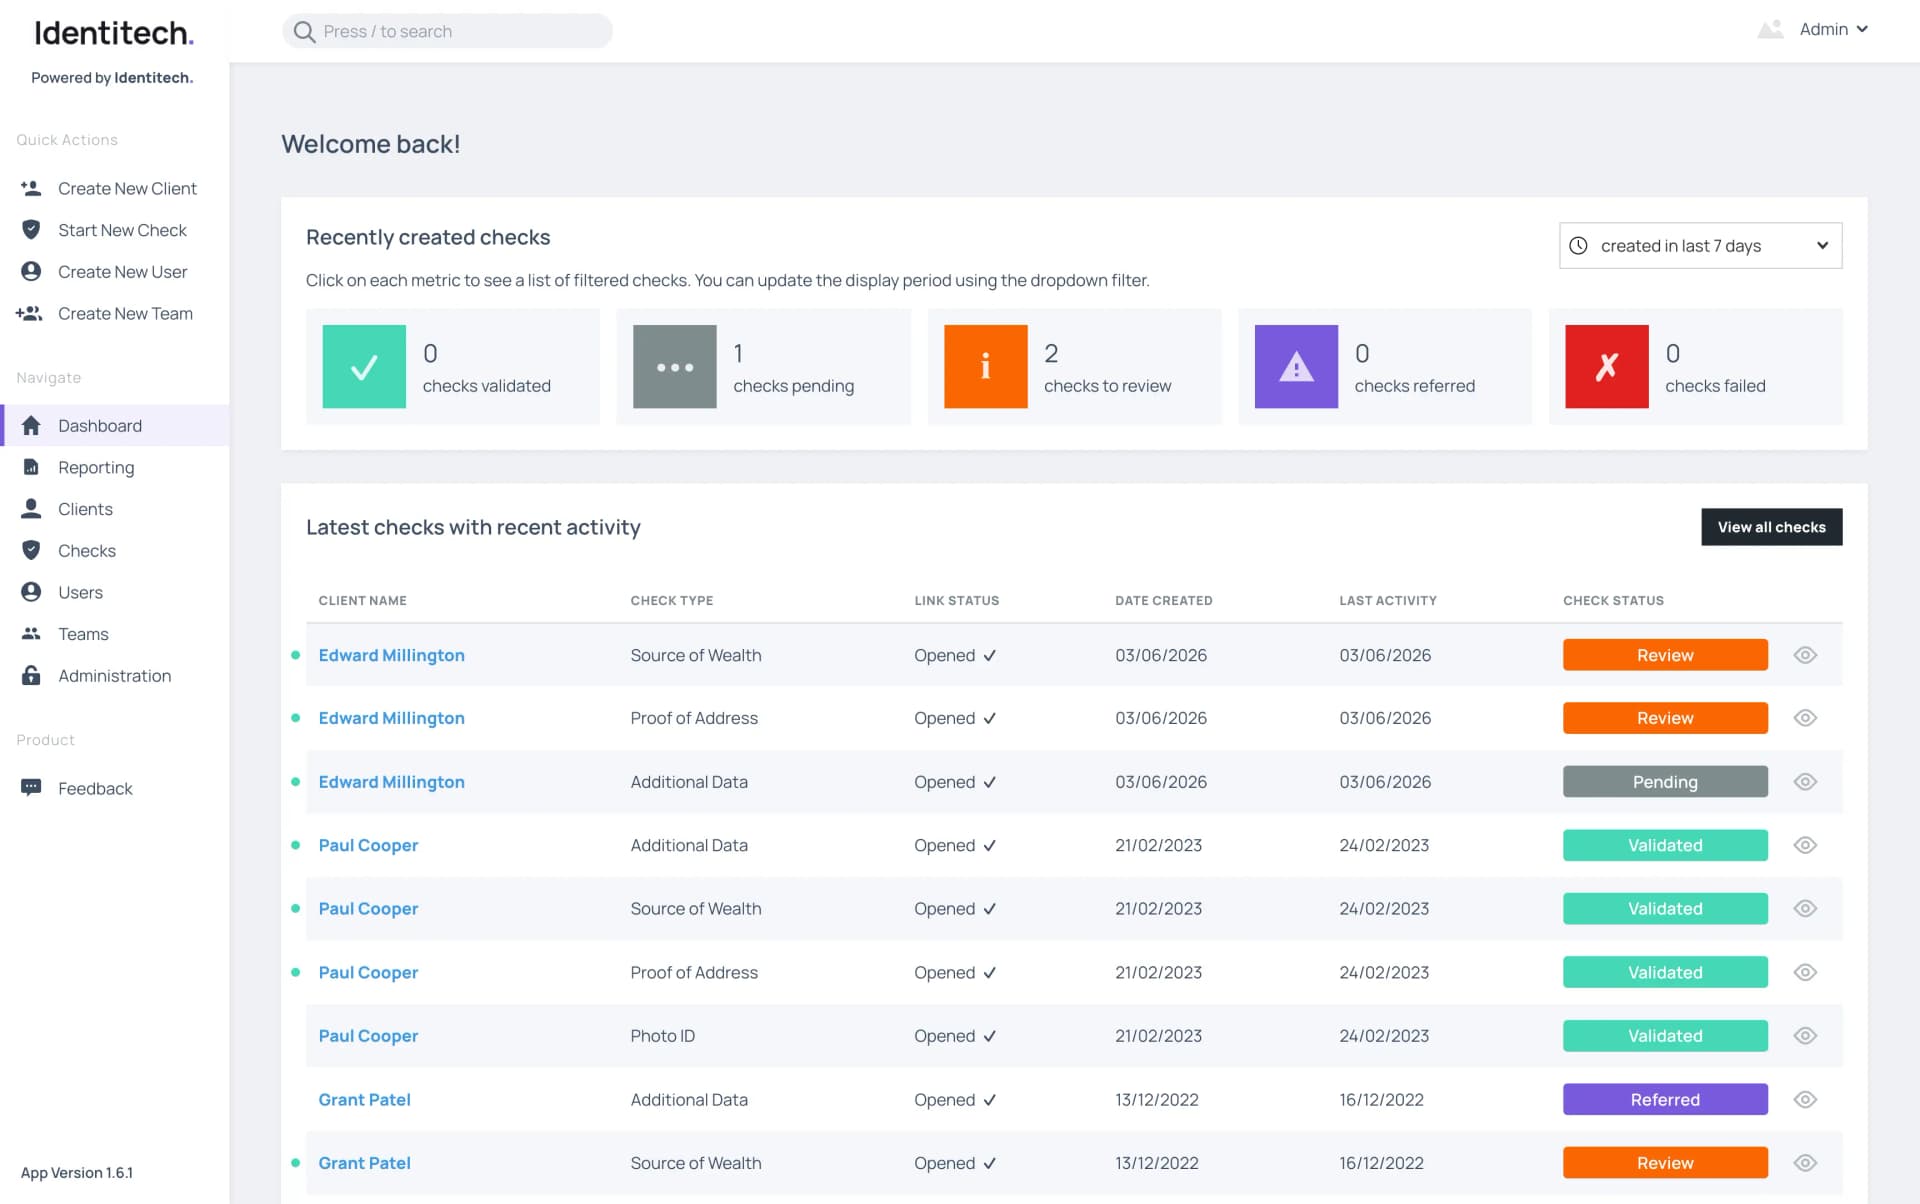
Task: Click the Checks shield icon in Navigate
Action: tap(31, 550)
